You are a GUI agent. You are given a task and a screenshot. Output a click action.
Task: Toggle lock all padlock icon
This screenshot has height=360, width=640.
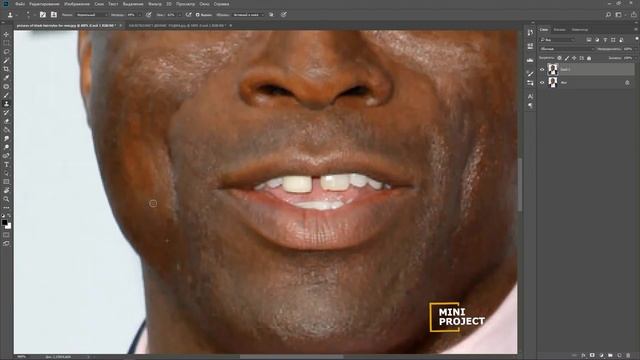pyautogui.click(x=589, y=58)
